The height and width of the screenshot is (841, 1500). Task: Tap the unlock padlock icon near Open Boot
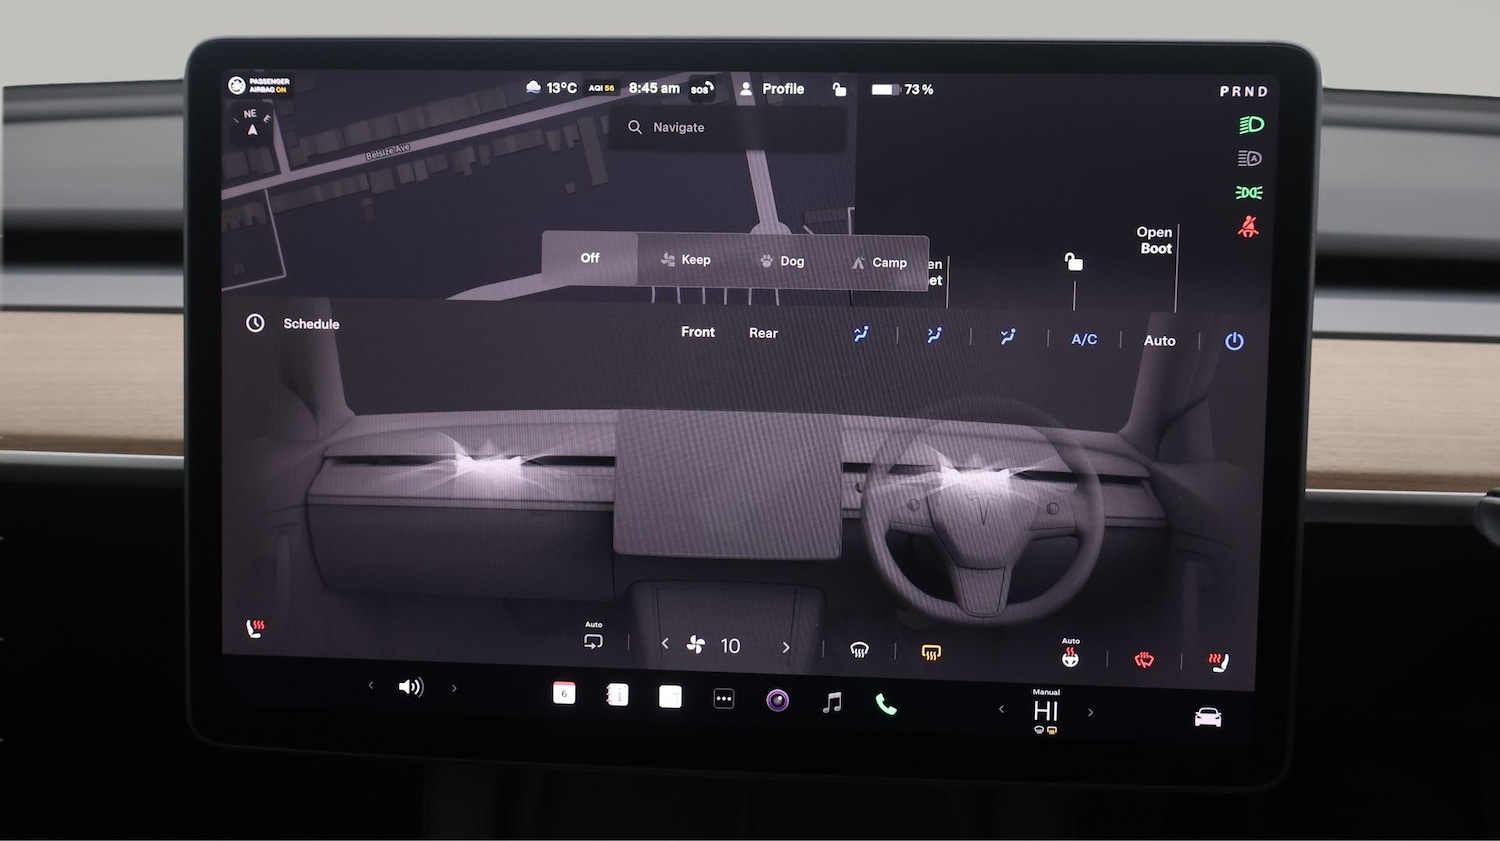1073,261
